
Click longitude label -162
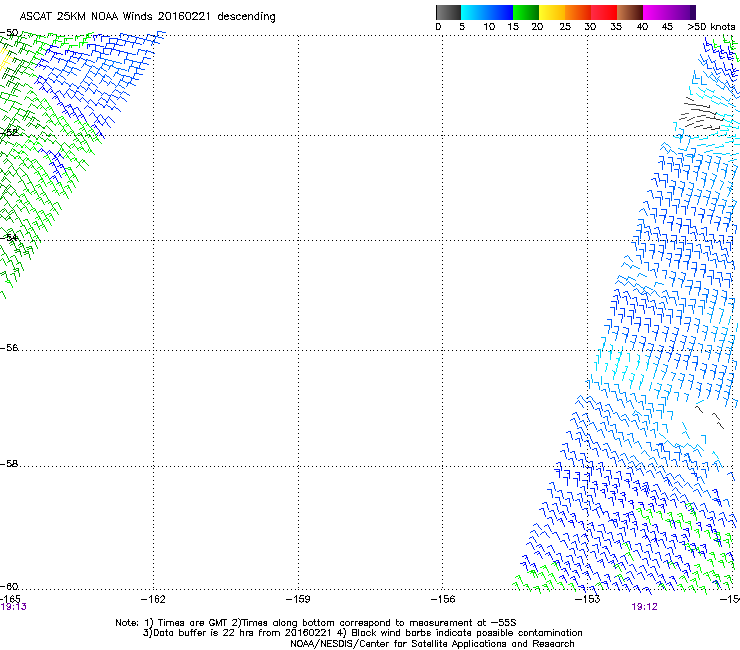tap(153, 599)
